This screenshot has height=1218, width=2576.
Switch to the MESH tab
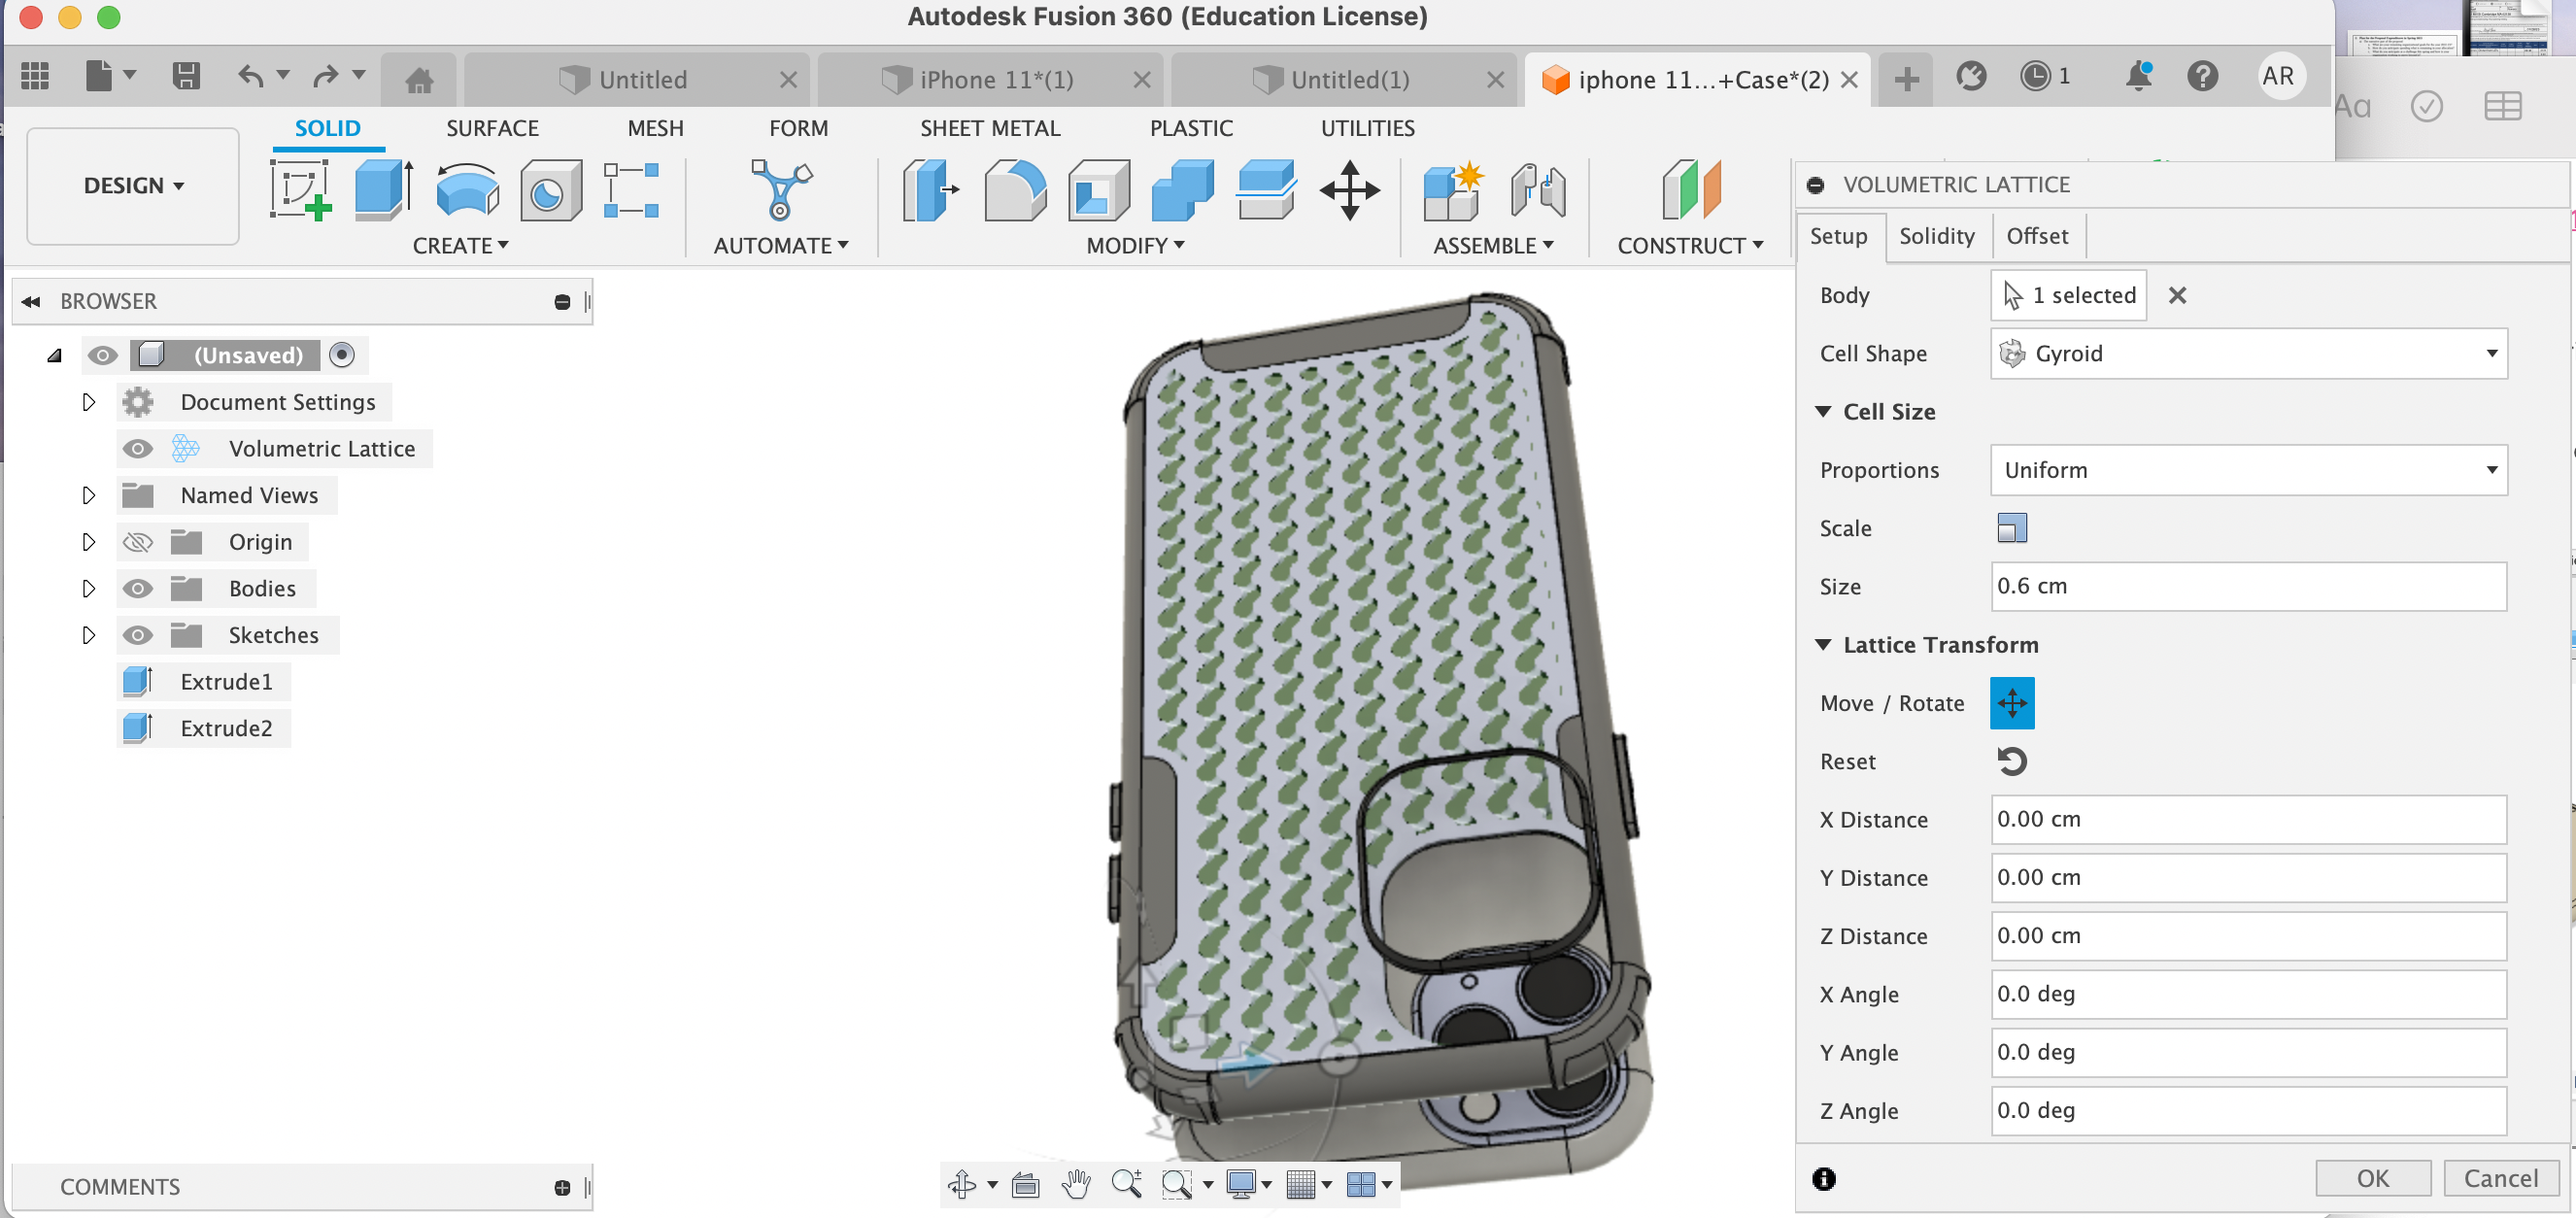pos(655,128)
